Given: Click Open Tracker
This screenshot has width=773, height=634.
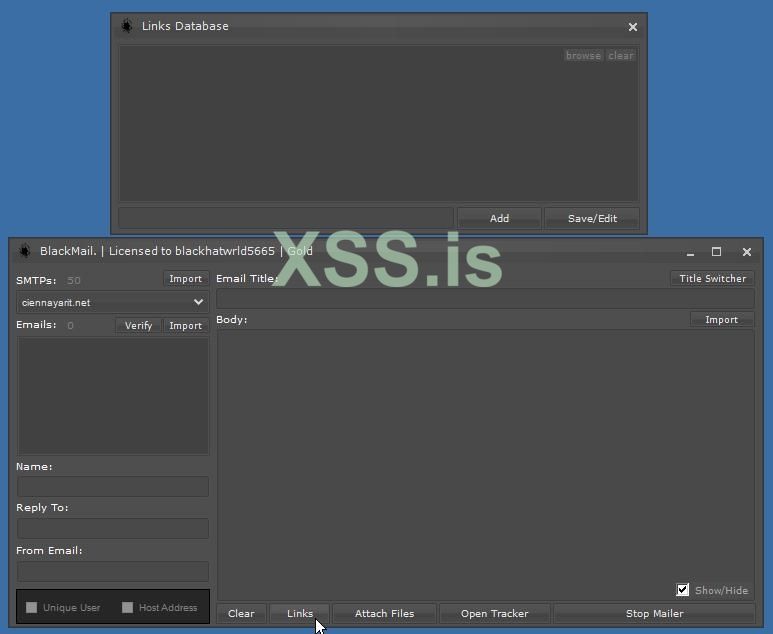Looking at the screenshot, I should point(494,614).
